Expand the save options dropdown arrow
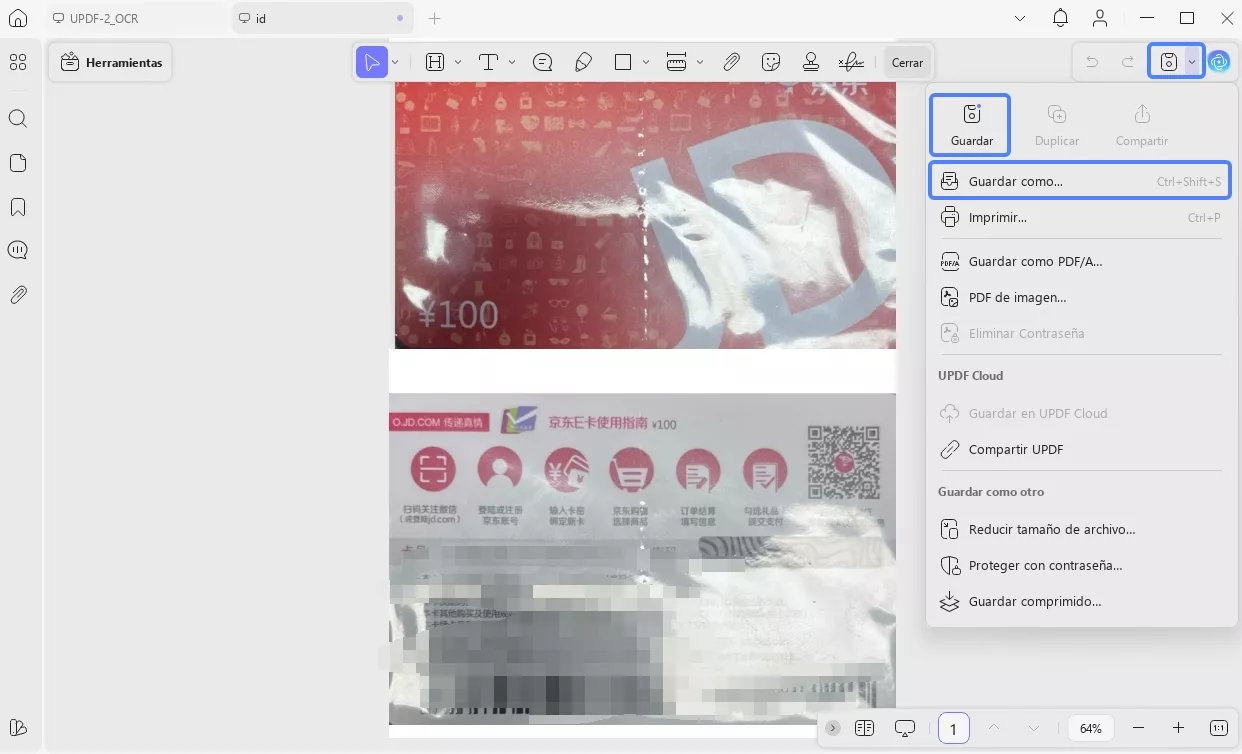Image resolution: width=1242 pixels, height=754 pixels. (x=1192, y=62)
